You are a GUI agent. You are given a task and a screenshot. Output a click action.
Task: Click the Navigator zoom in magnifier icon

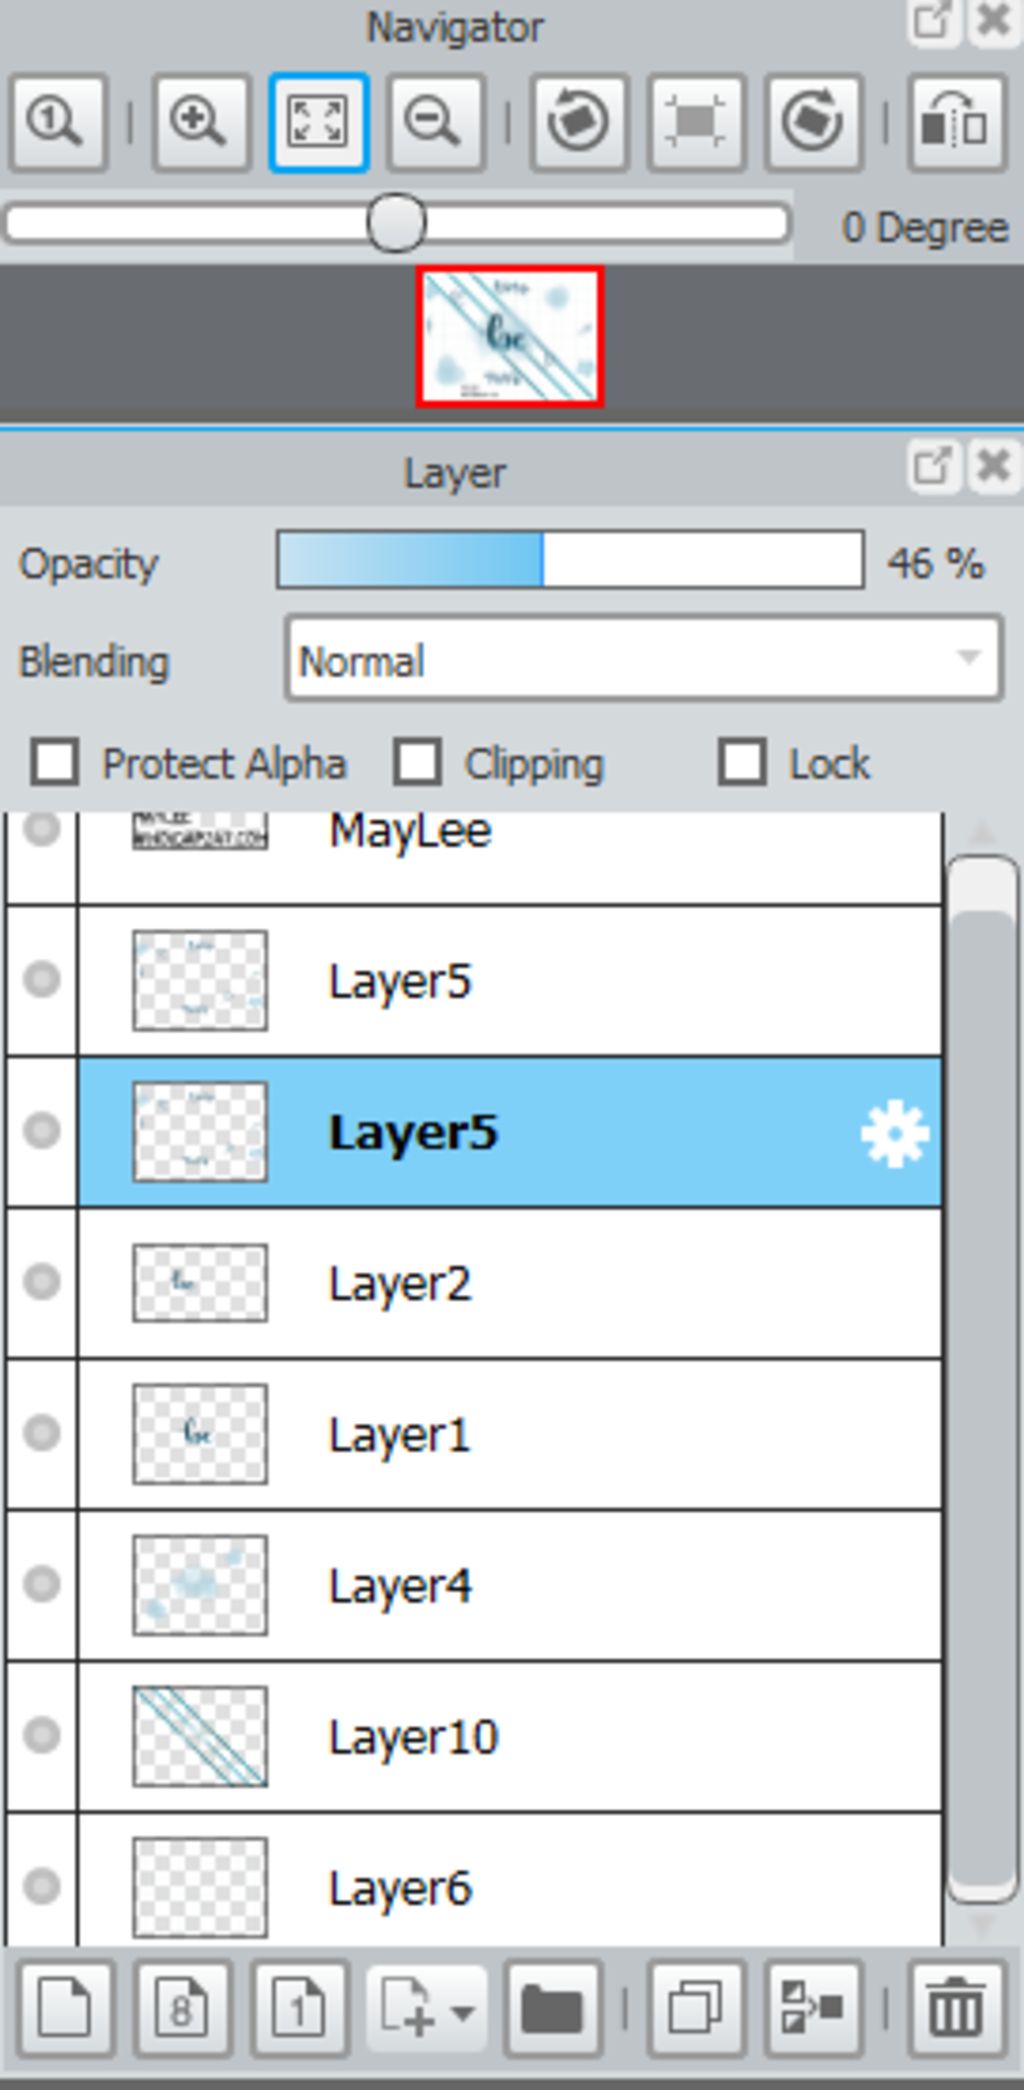tap(200, 122)
